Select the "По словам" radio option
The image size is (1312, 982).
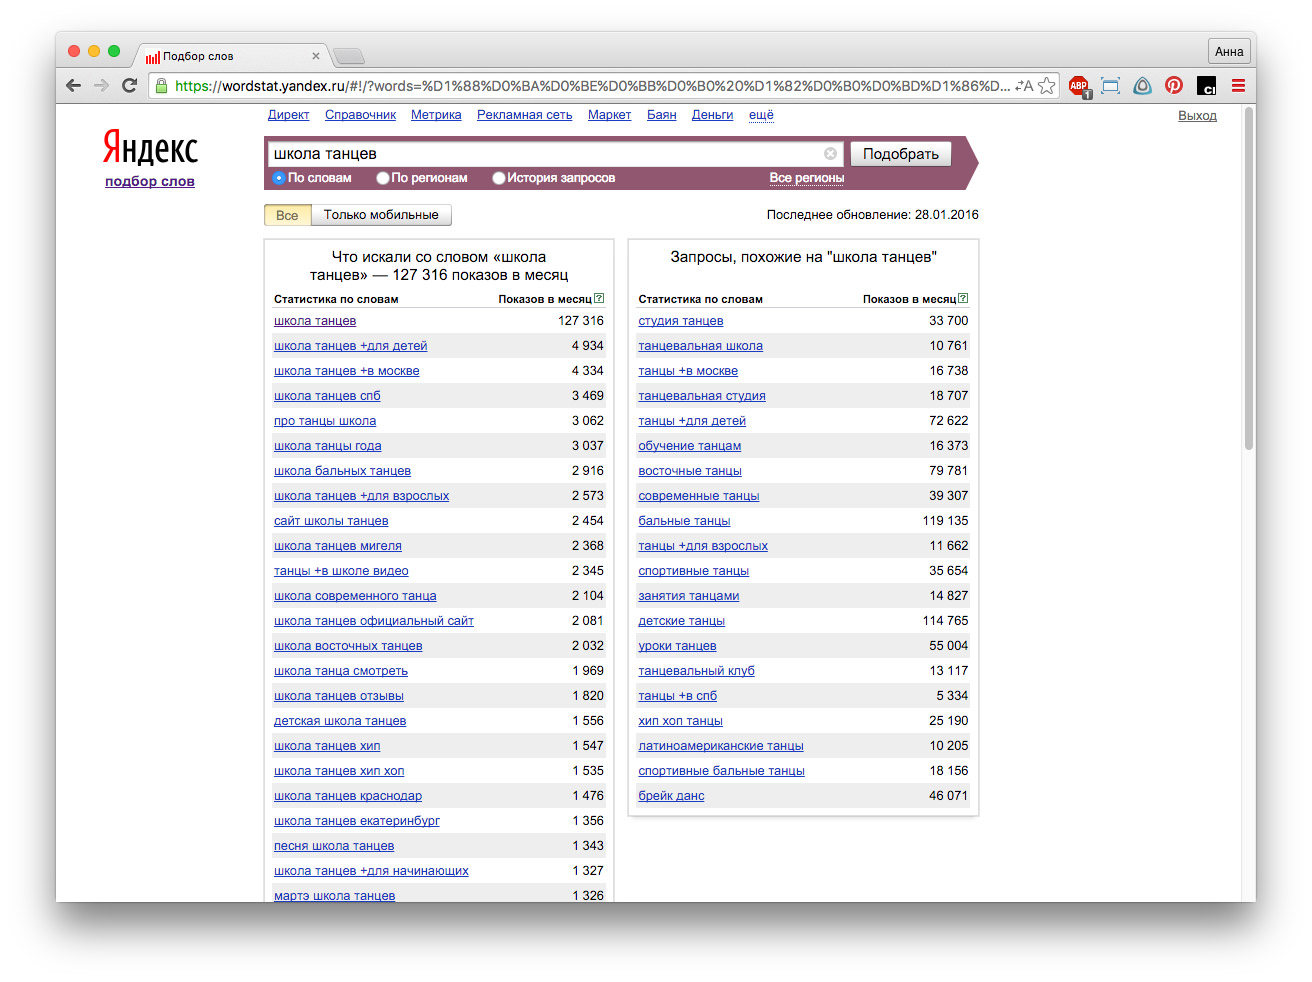279,178
